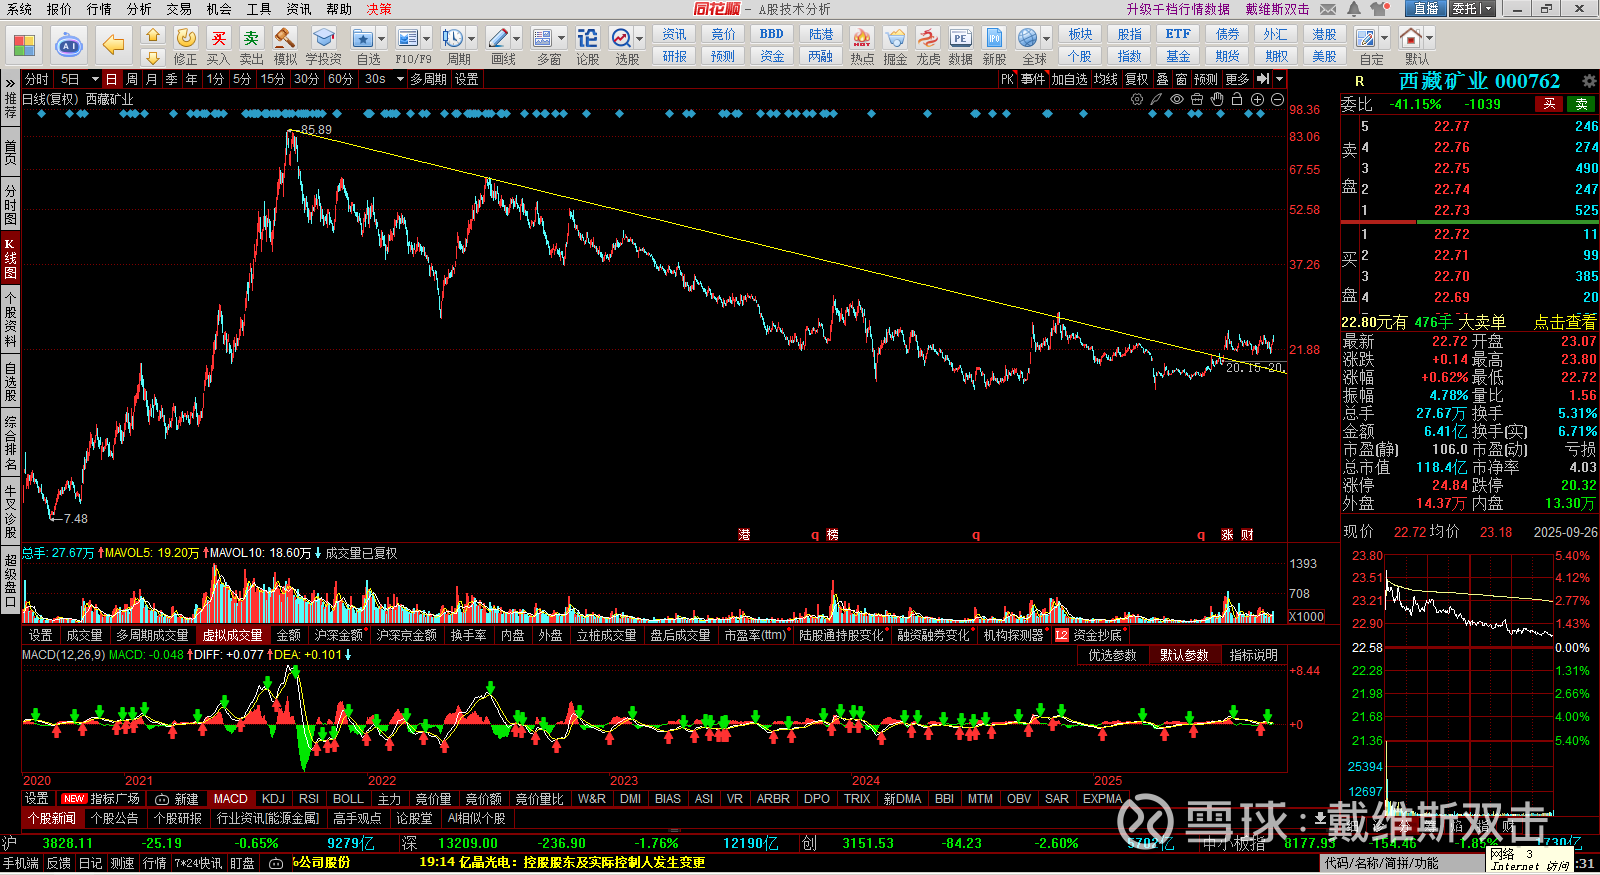1600x875 pixels.
Task: Click the 新股 IPO toolbar icon
Action: pyautogui.click(x=994, y=46)
